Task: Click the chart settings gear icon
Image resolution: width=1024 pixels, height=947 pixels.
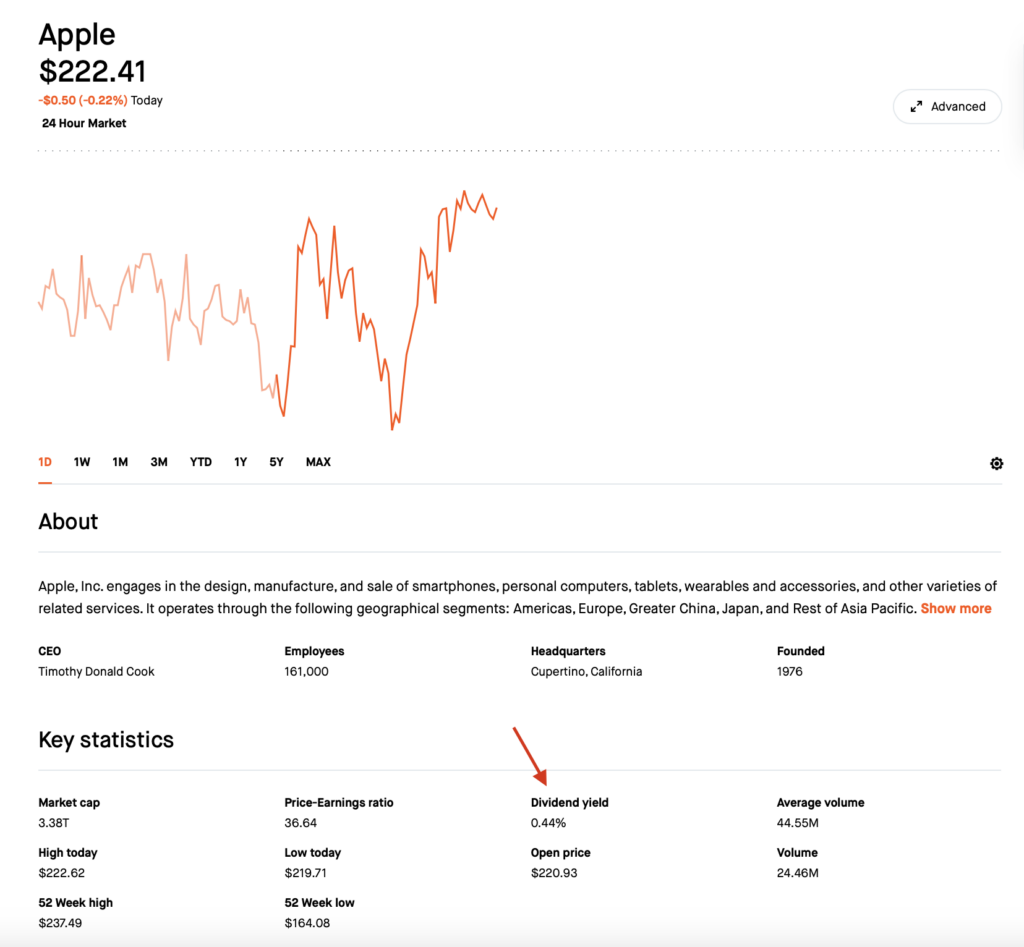Action: 996,464
